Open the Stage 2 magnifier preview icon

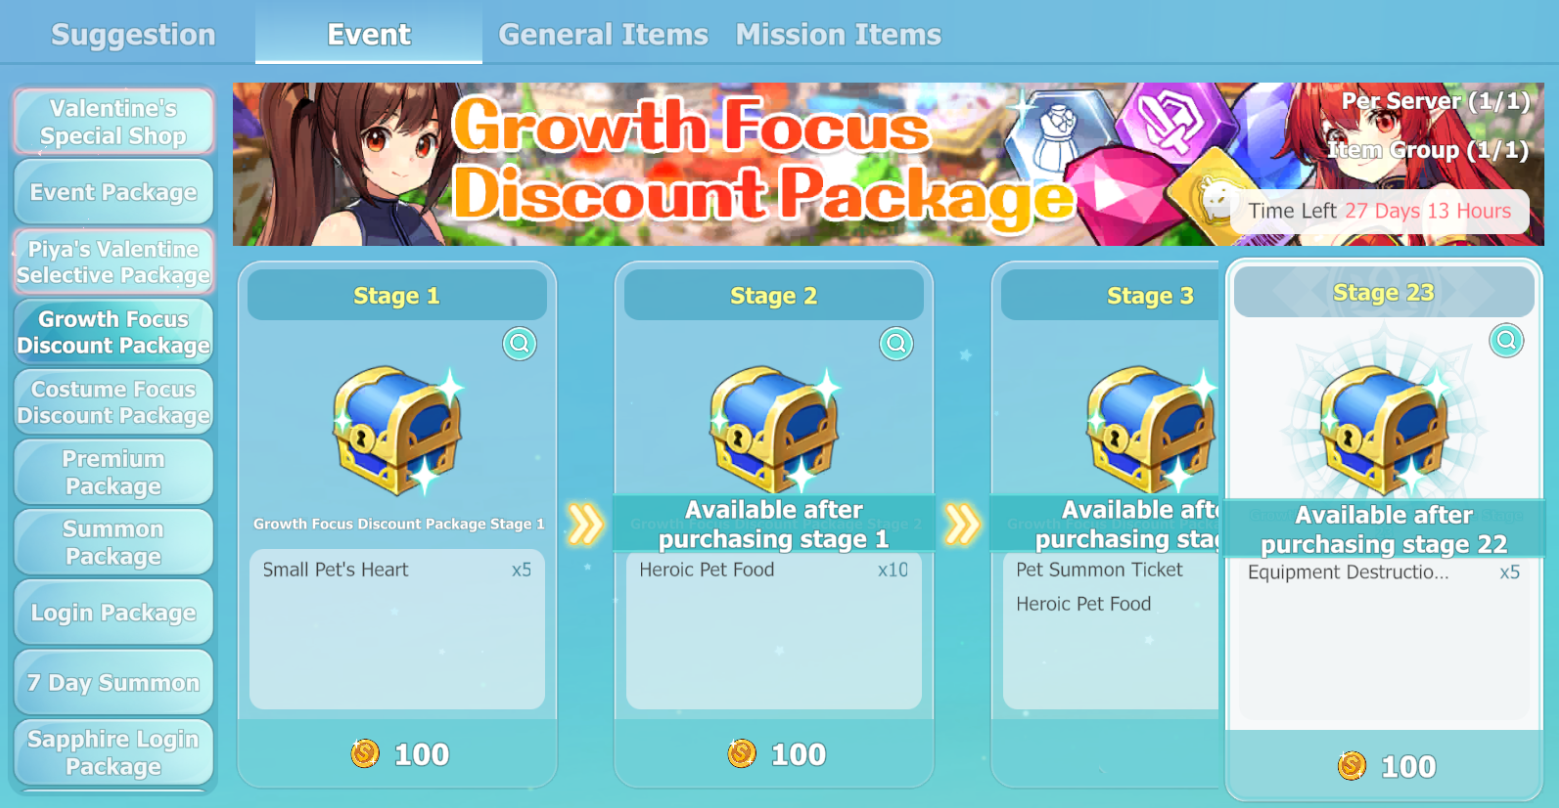(x=896, y=344)
